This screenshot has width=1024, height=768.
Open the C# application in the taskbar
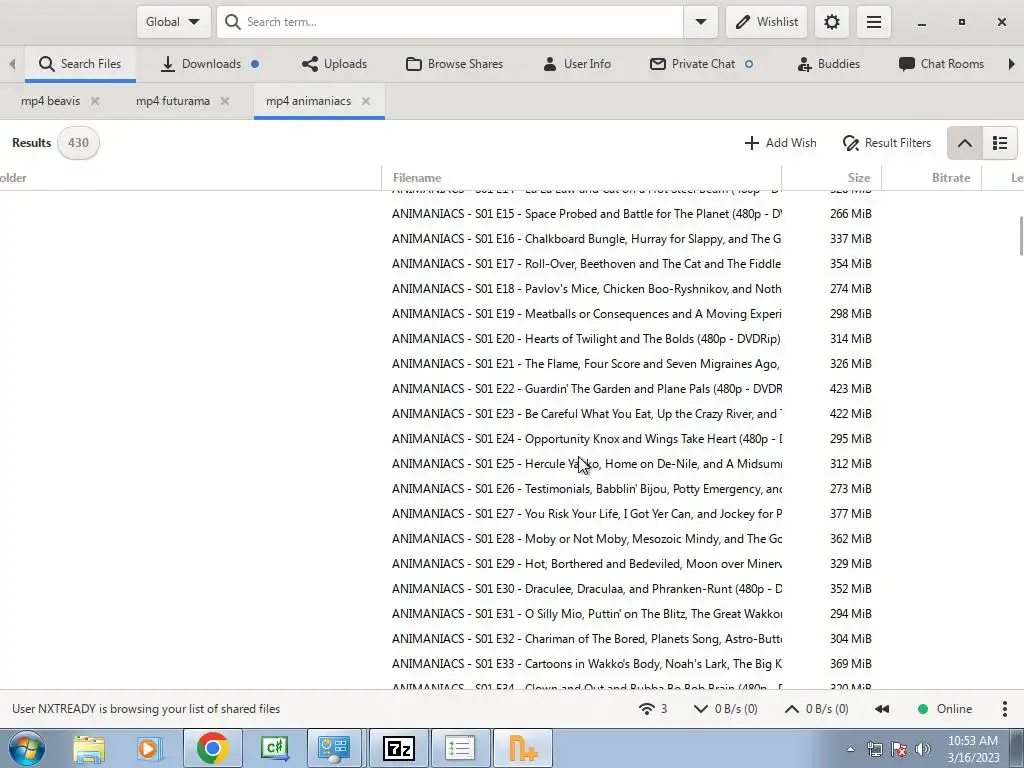click(274, 748)
